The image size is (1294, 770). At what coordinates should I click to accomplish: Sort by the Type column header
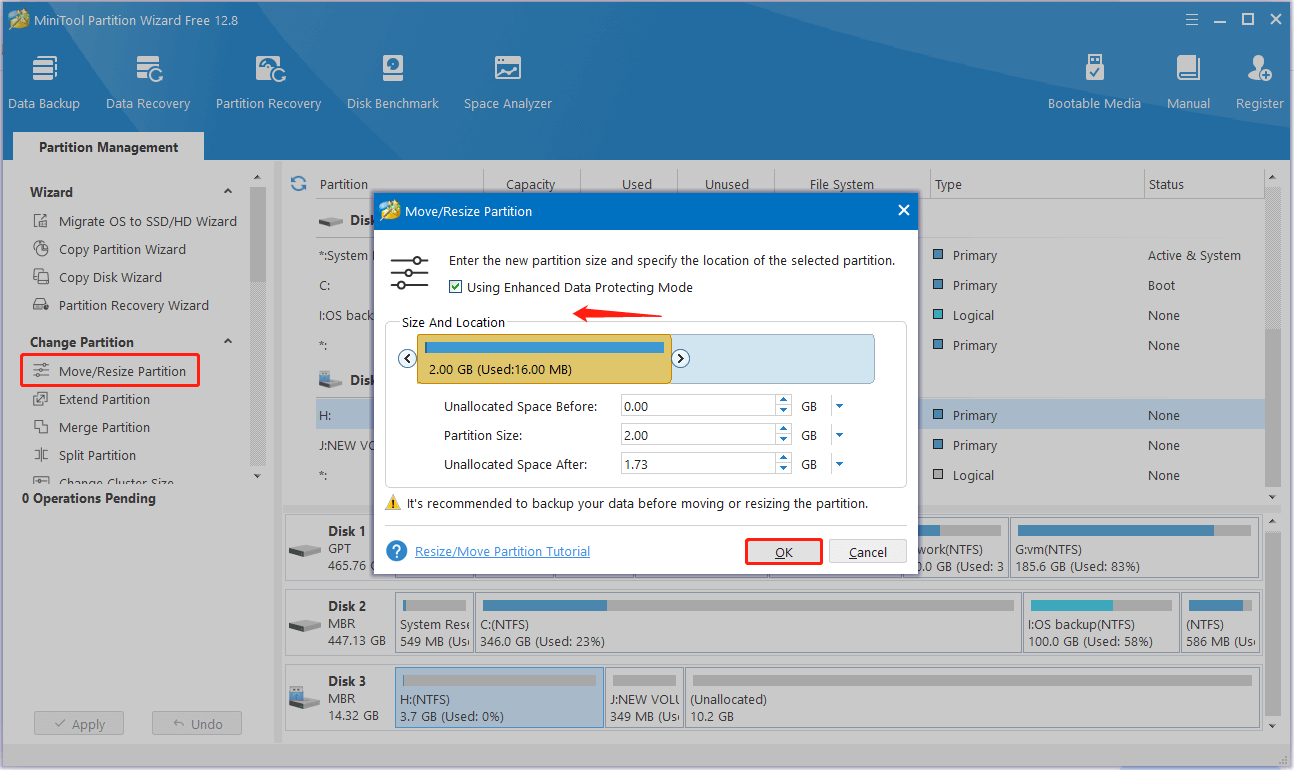1037,184
